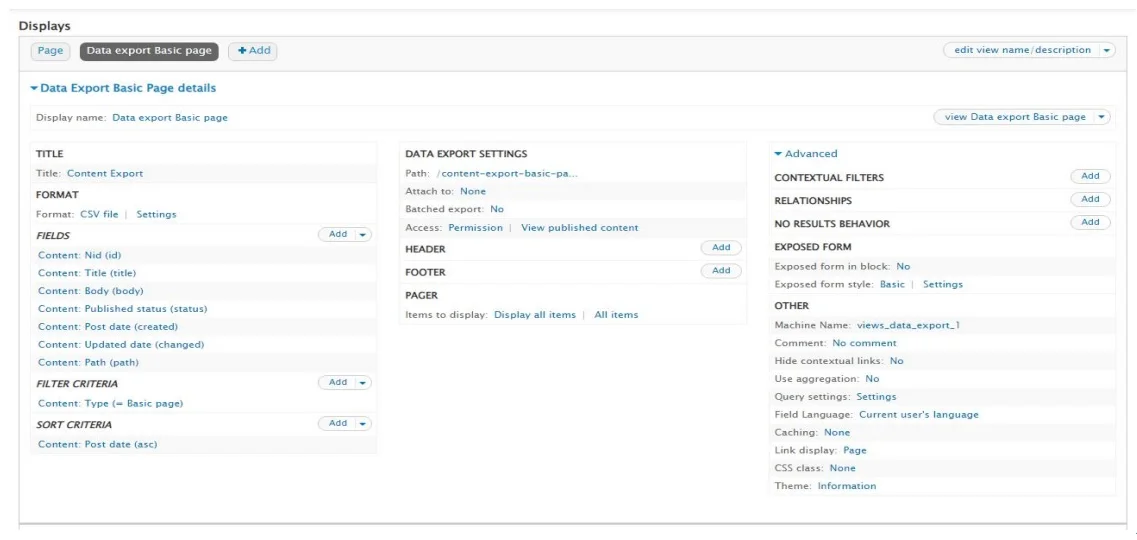Open FILTER CRITERIA Add dropdown arrow
Viewport: 1137px width, 540px height.
pyautogui.click(x=363, y=383)
